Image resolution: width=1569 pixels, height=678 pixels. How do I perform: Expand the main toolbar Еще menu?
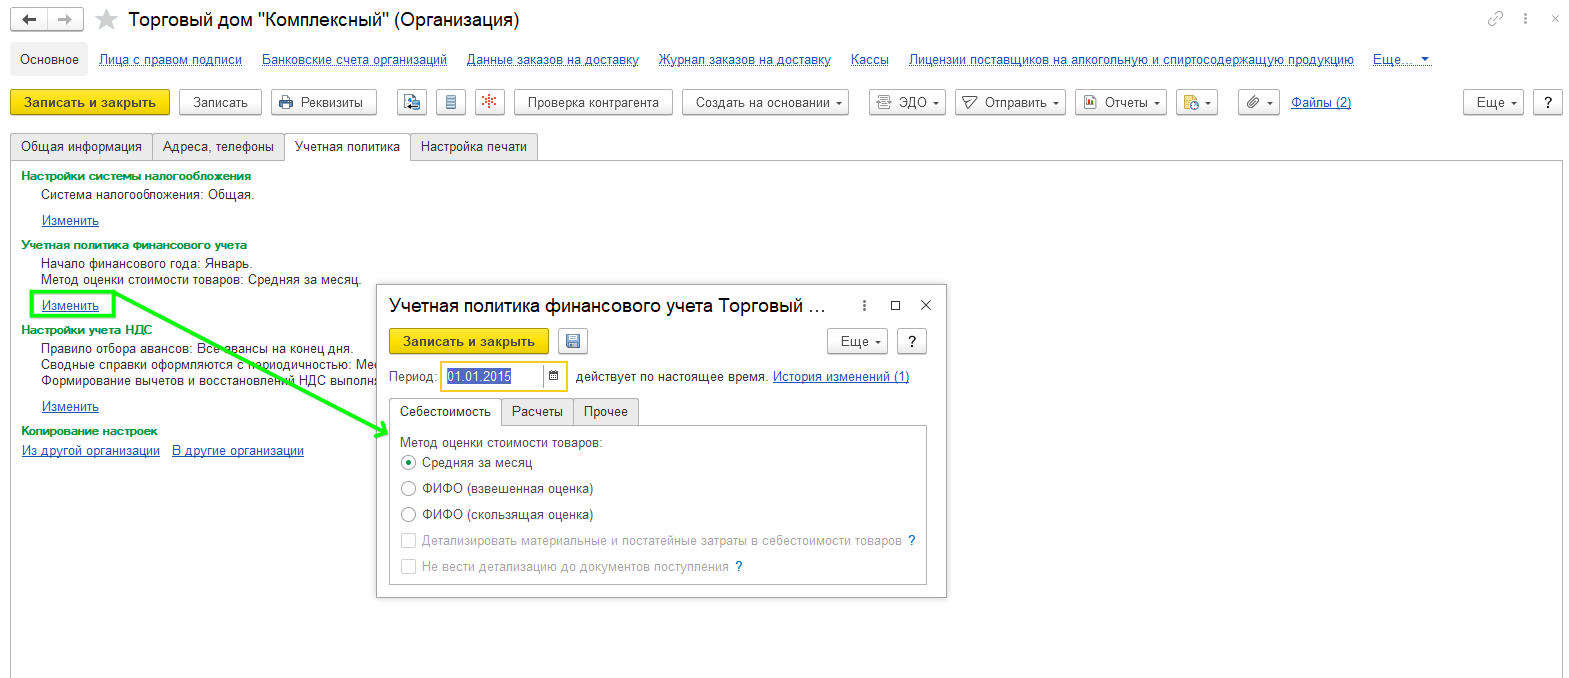(x=1493, y=102)
